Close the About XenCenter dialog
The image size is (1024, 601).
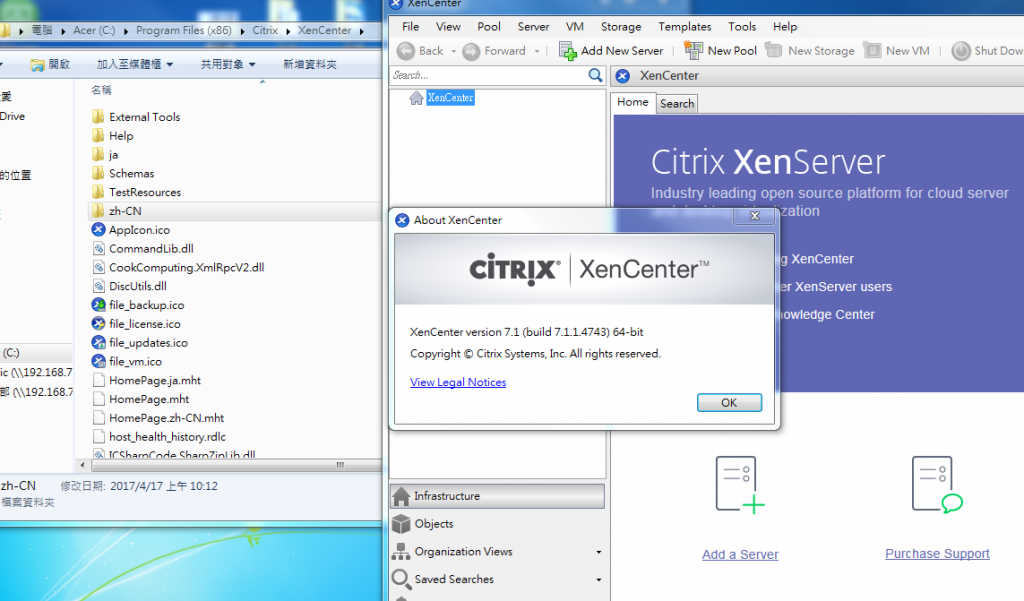coord(754,216)
